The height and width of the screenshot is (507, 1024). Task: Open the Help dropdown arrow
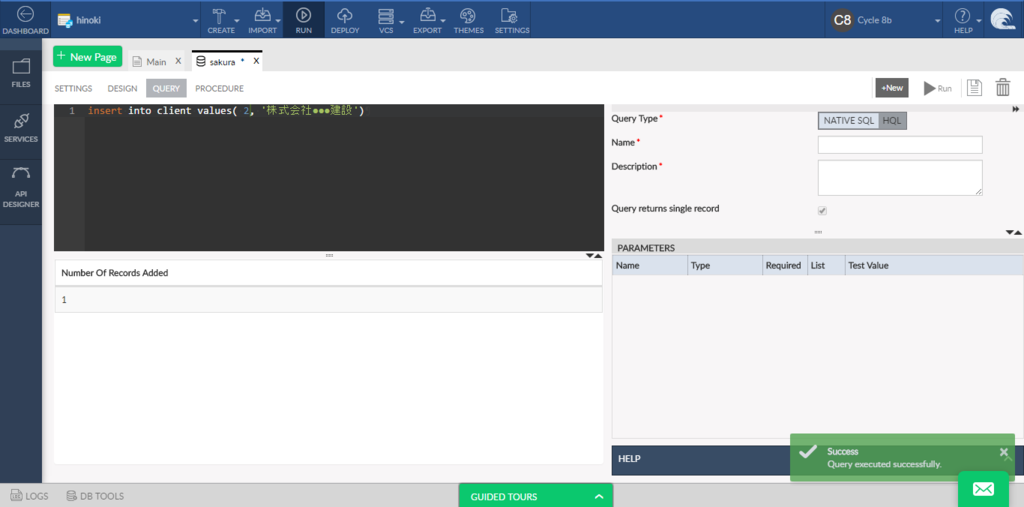click(x=979, y=22)
